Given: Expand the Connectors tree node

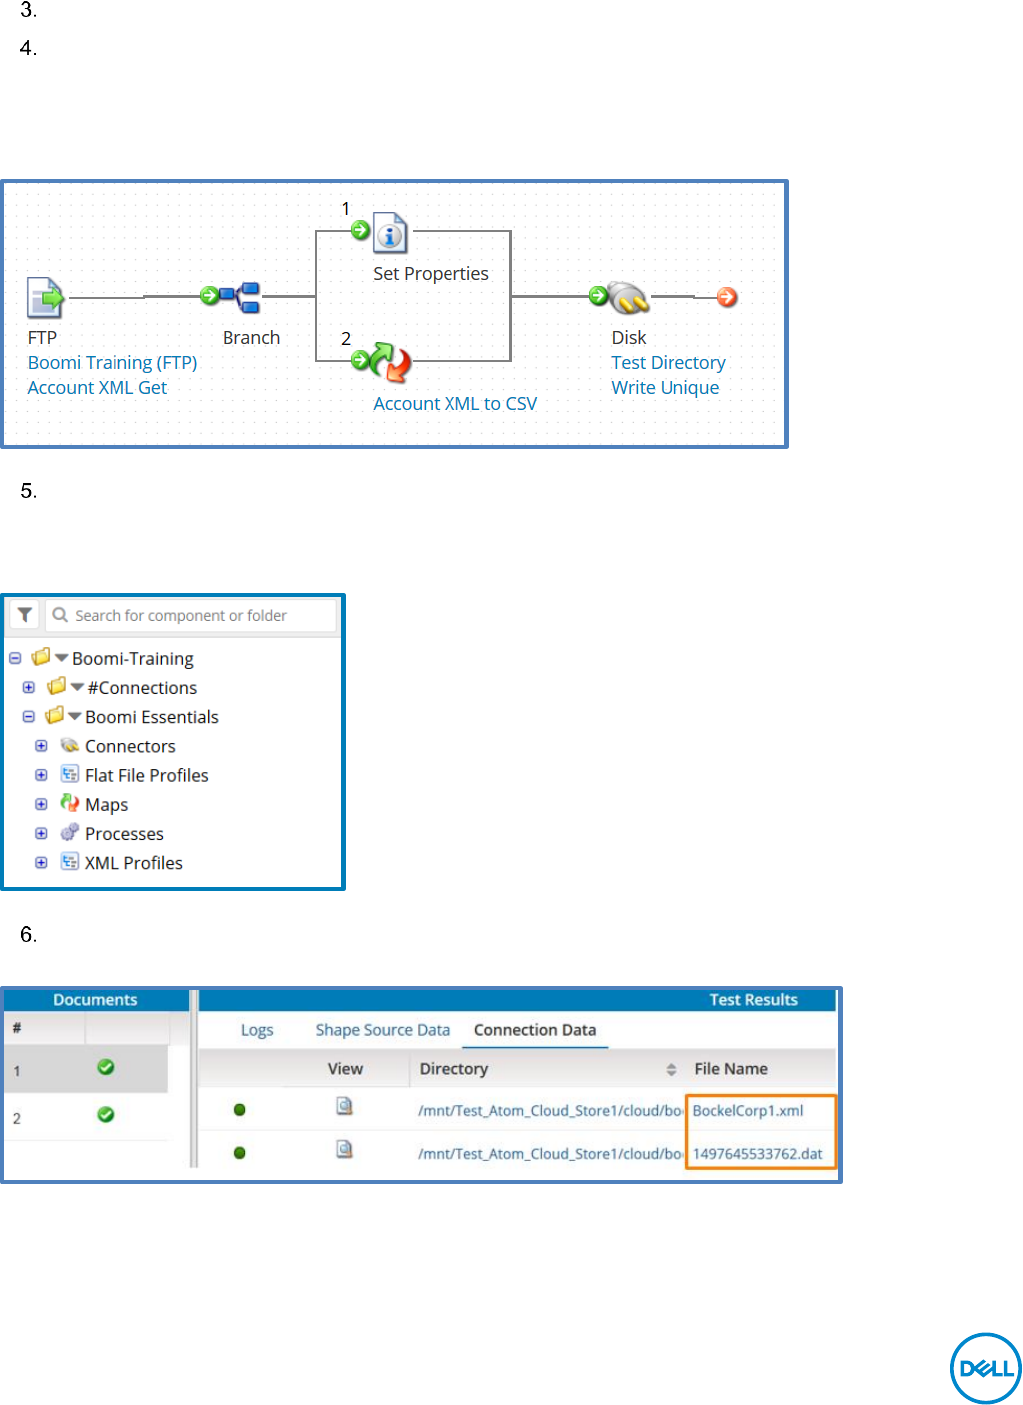Looking at the screenshot, I should (41, 745).
